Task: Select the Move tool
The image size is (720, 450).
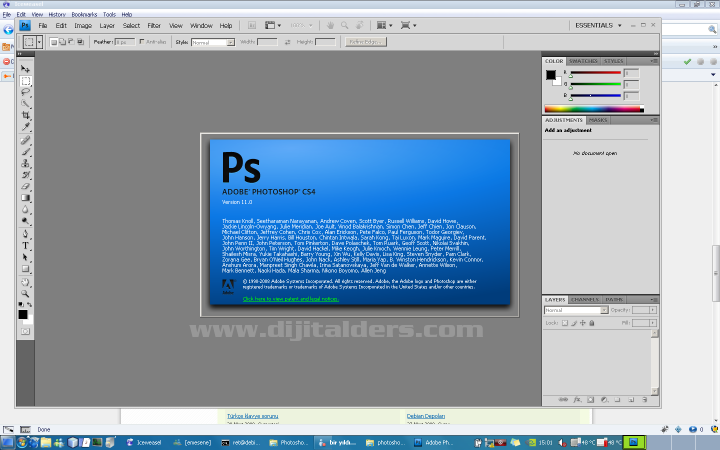Action: pyautogui.click(x=25, y=69)
